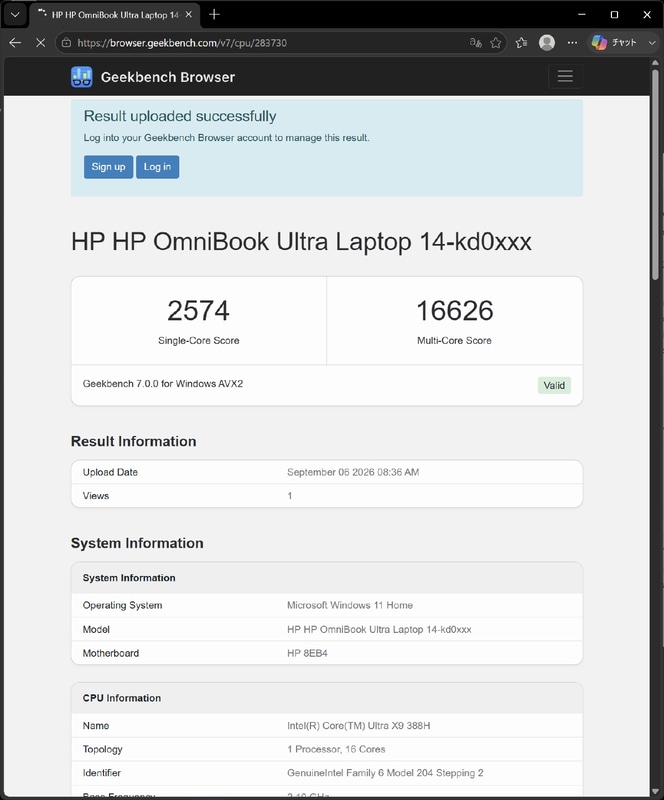Go back with the browser arrow

click(15, 43)
